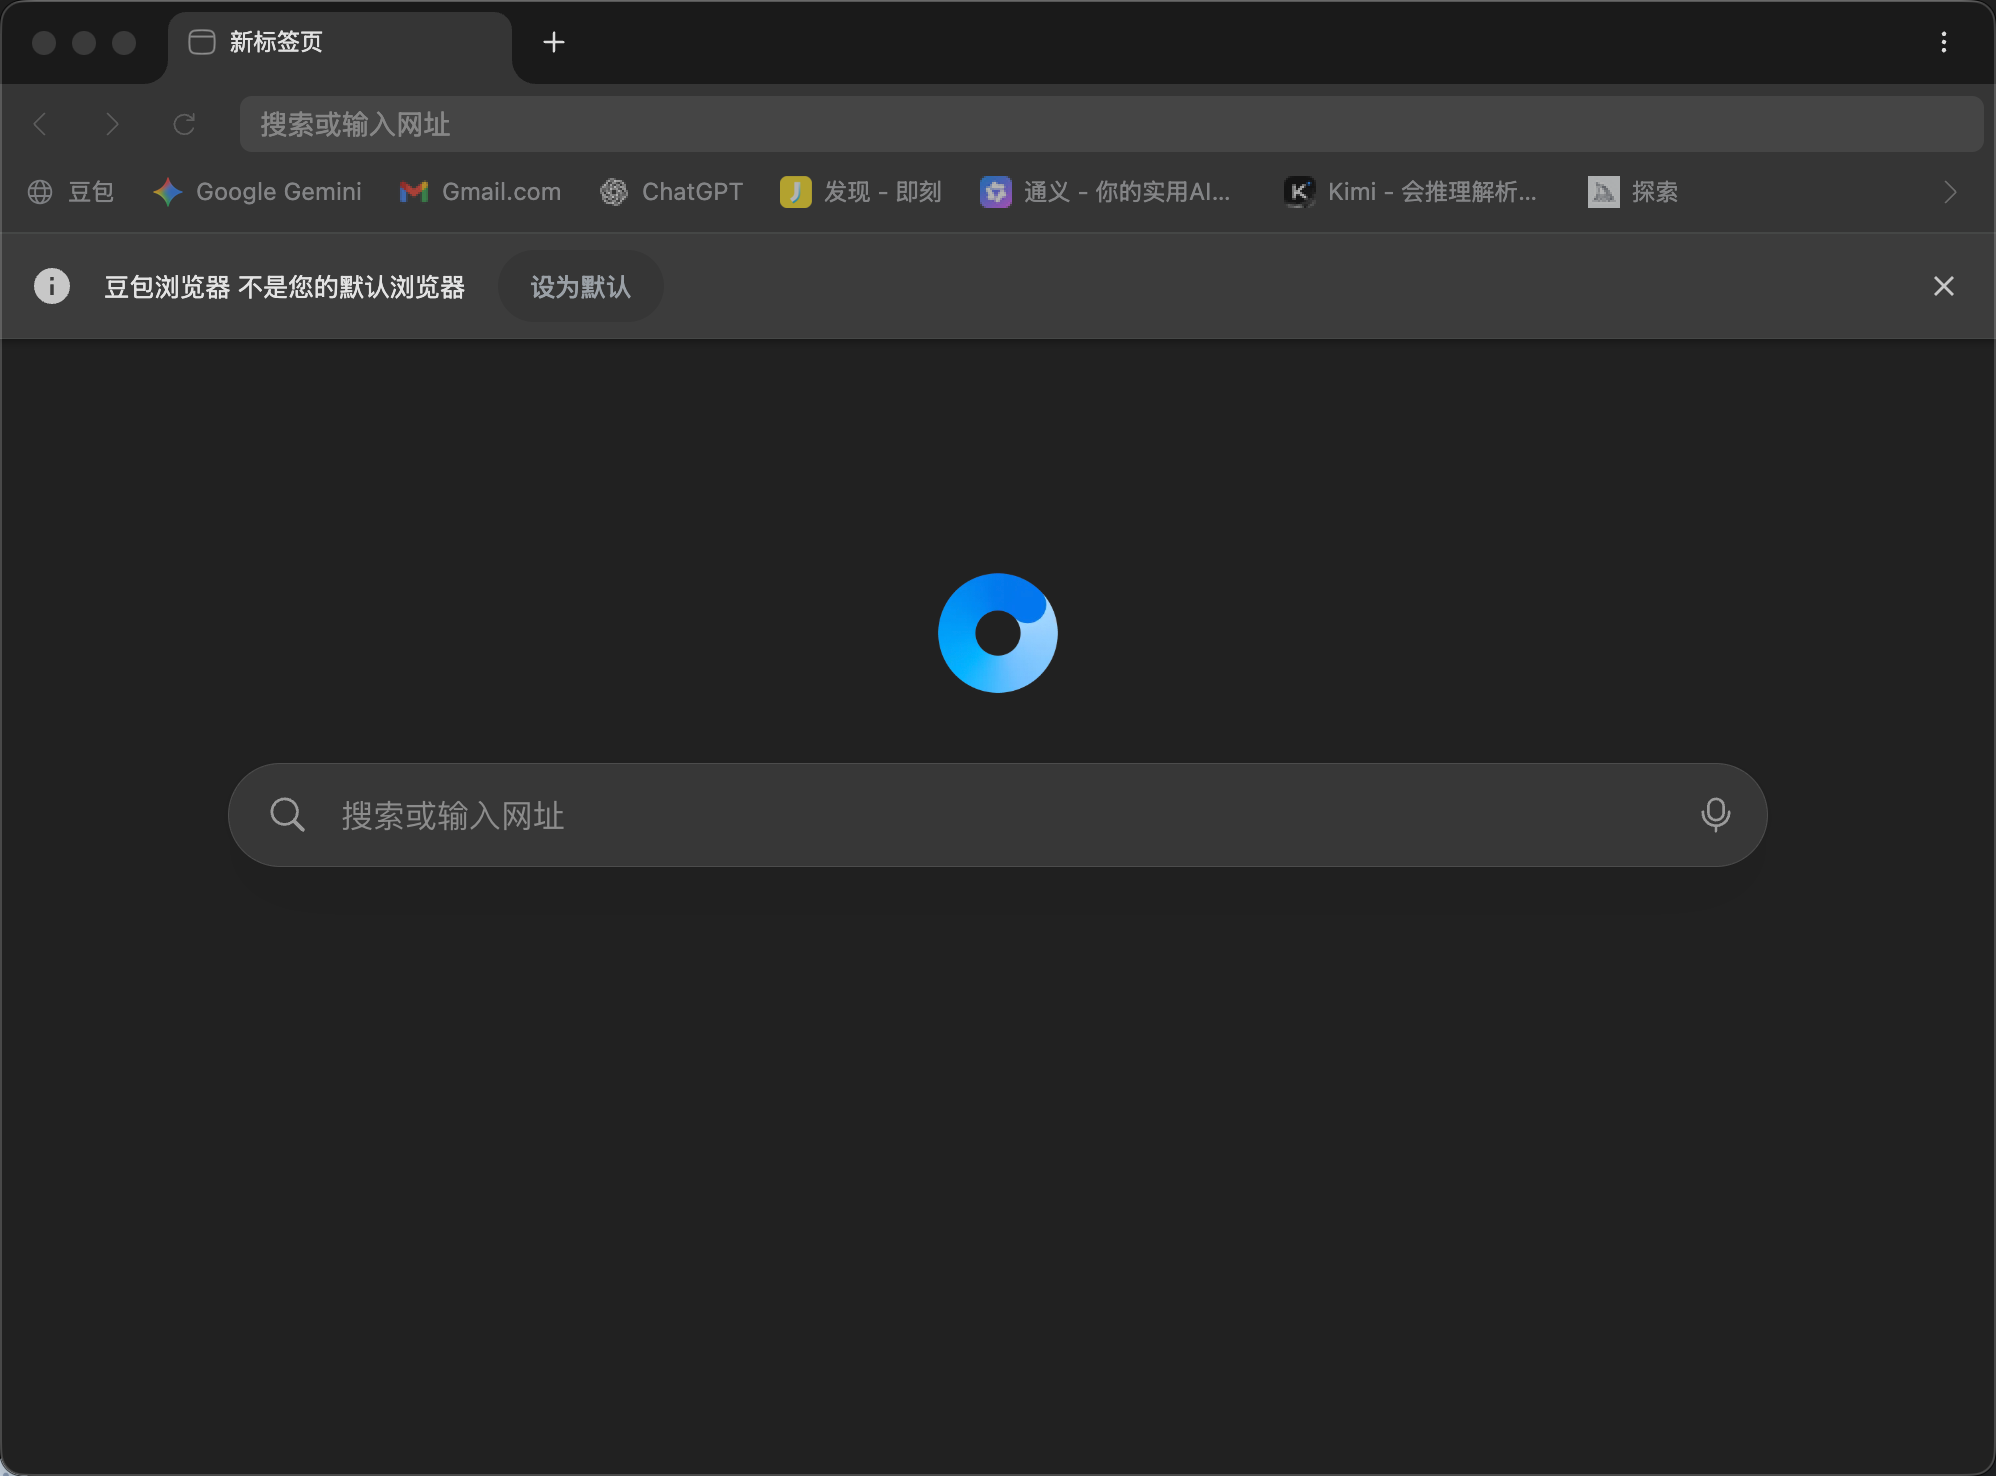
Task: Dismiss the default browser notification bar
Action: (1943, 287)
